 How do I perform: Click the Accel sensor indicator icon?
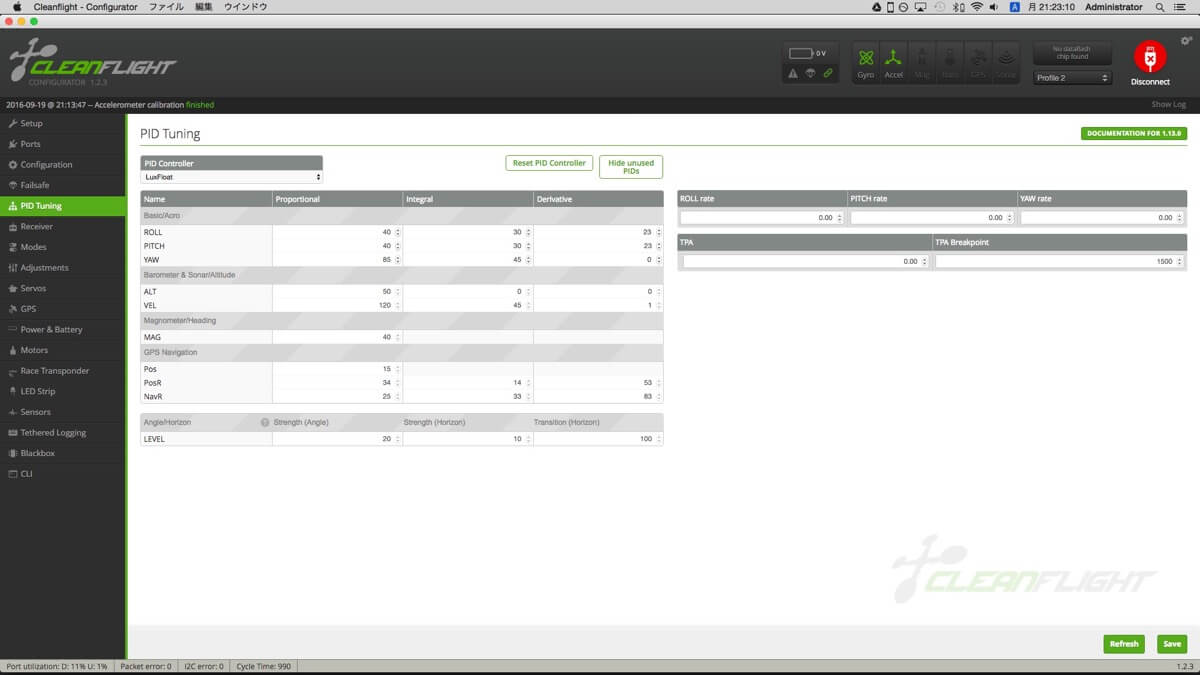[x=894, y=59]
